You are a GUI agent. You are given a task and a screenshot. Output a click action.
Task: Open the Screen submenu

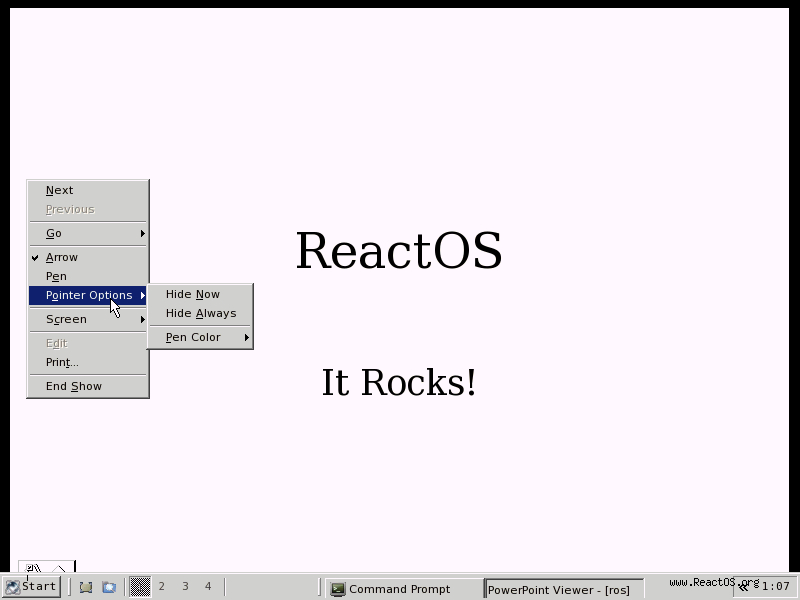point(88,319)
